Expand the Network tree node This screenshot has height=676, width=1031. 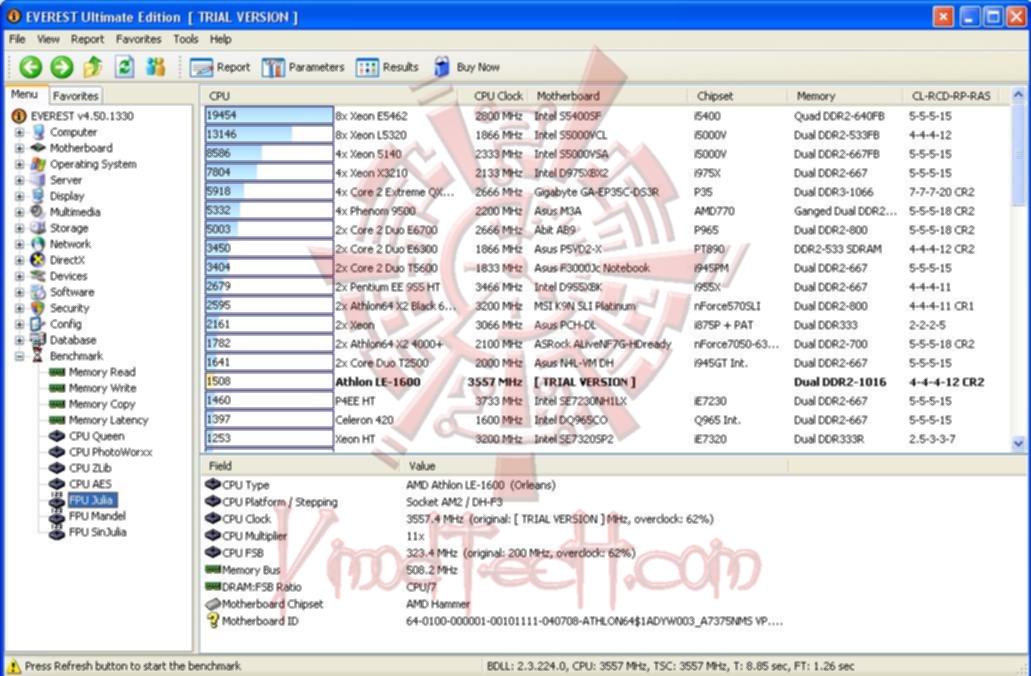[x=20, y=244]
